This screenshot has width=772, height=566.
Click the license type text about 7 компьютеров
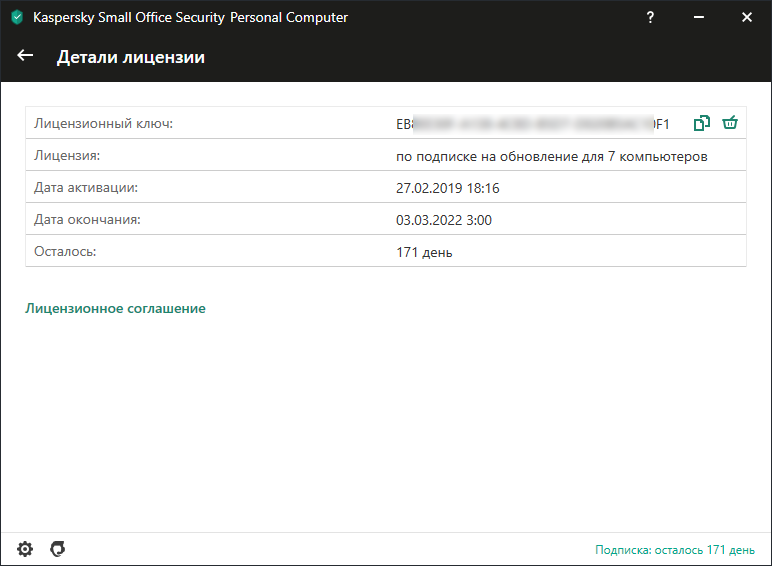[x=551, y=157]
